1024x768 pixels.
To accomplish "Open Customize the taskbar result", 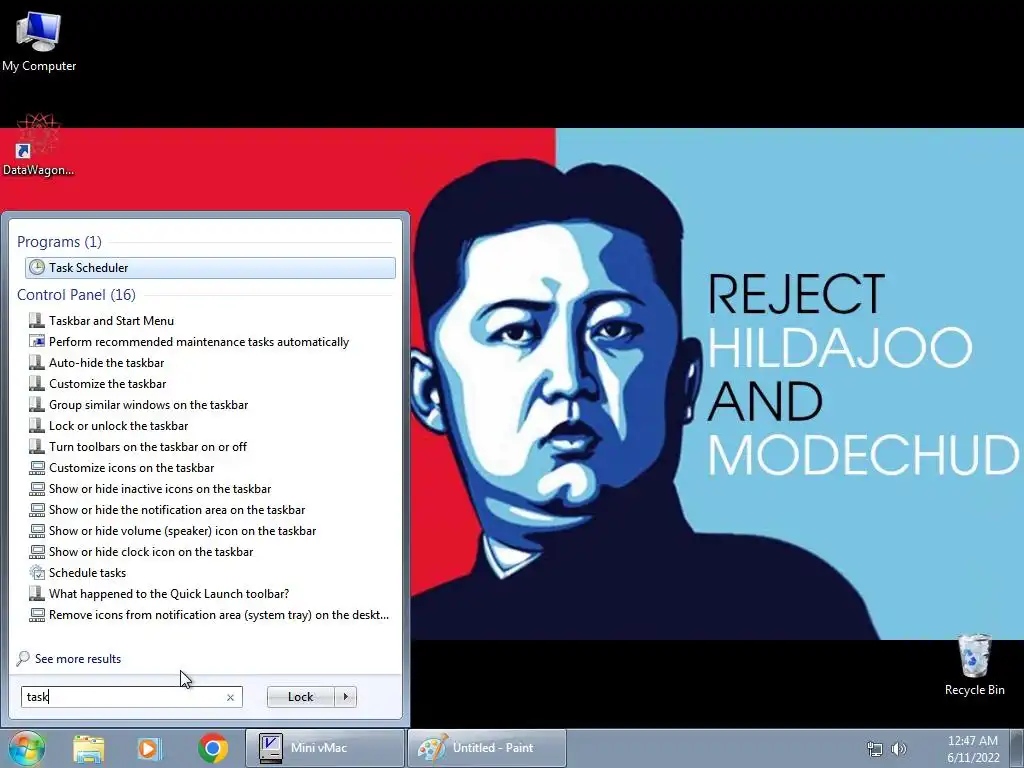I will [x=107, y=383].
